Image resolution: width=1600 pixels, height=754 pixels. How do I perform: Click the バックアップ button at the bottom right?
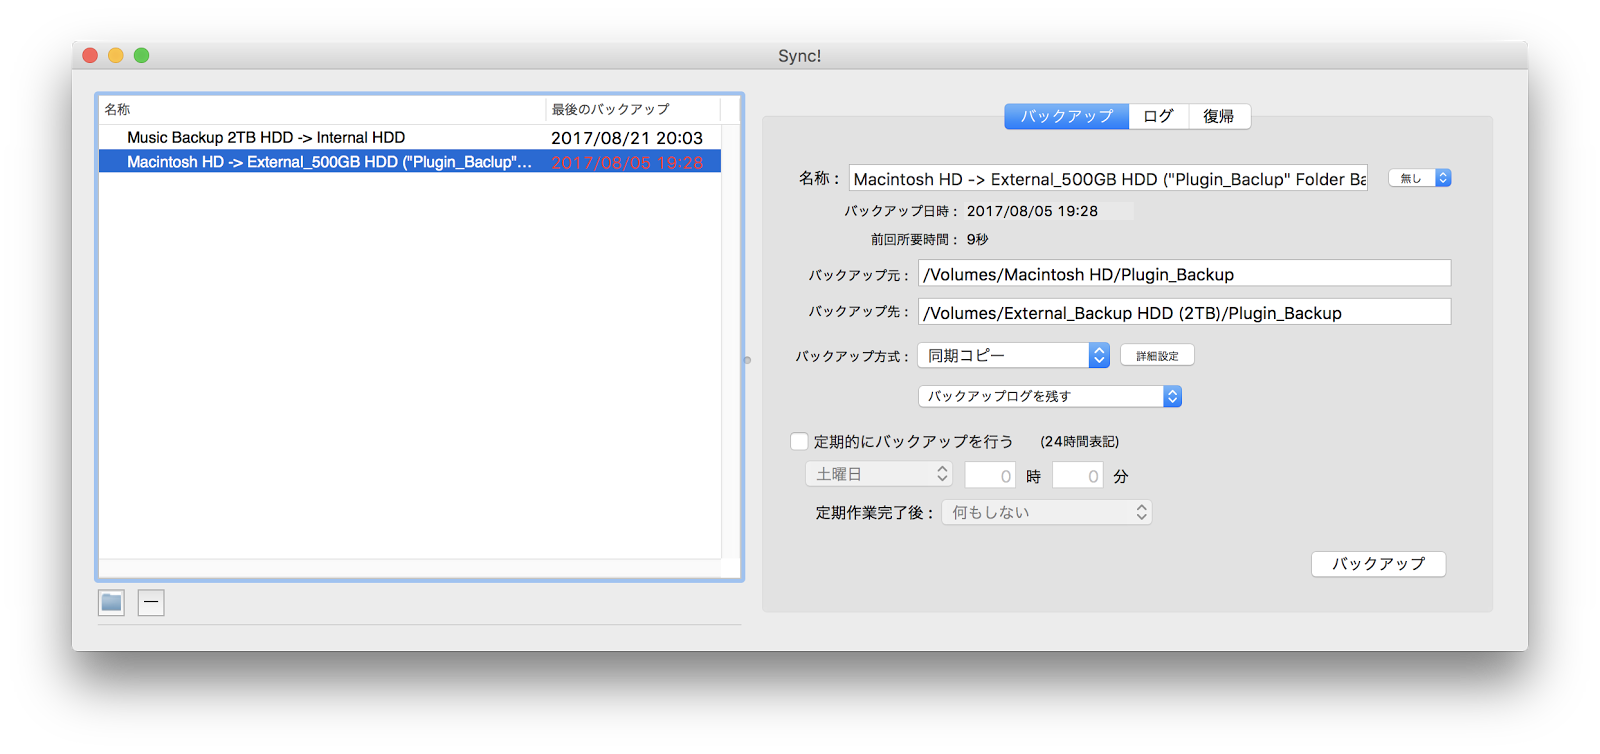click(1378, 564)
